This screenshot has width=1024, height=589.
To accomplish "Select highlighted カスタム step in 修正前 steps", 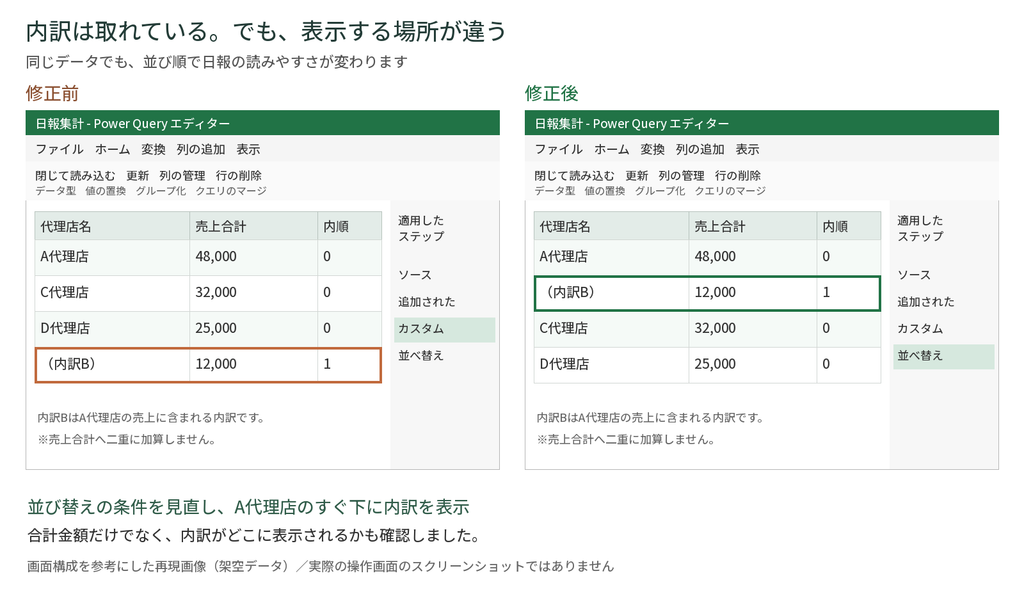I will point(444,329).
